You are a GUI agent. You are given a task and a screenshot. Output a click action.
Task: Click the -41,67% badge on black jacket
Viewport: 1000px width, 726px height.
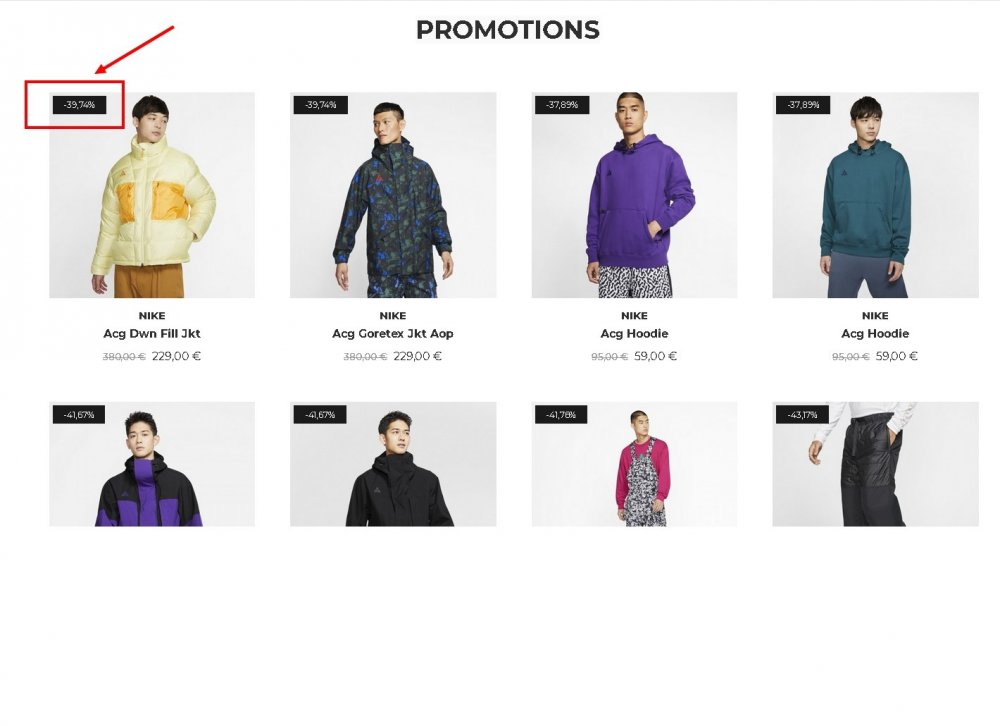pos(320,415)
